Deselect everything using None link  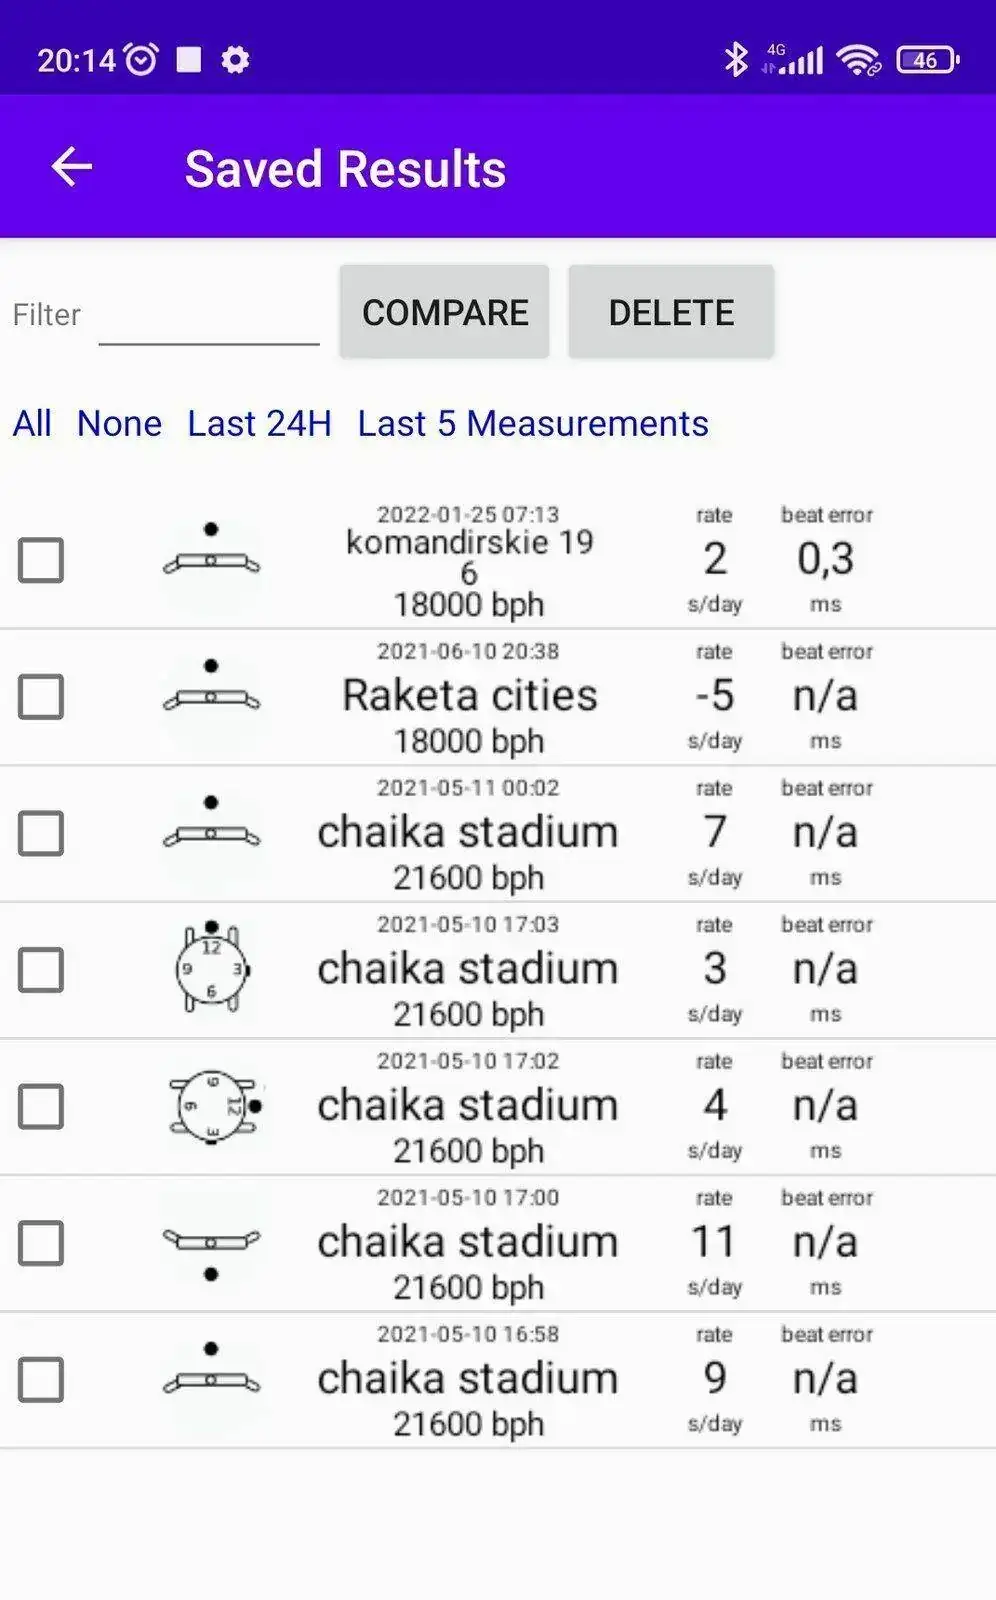pyautogui.click(x=119, y=423)
